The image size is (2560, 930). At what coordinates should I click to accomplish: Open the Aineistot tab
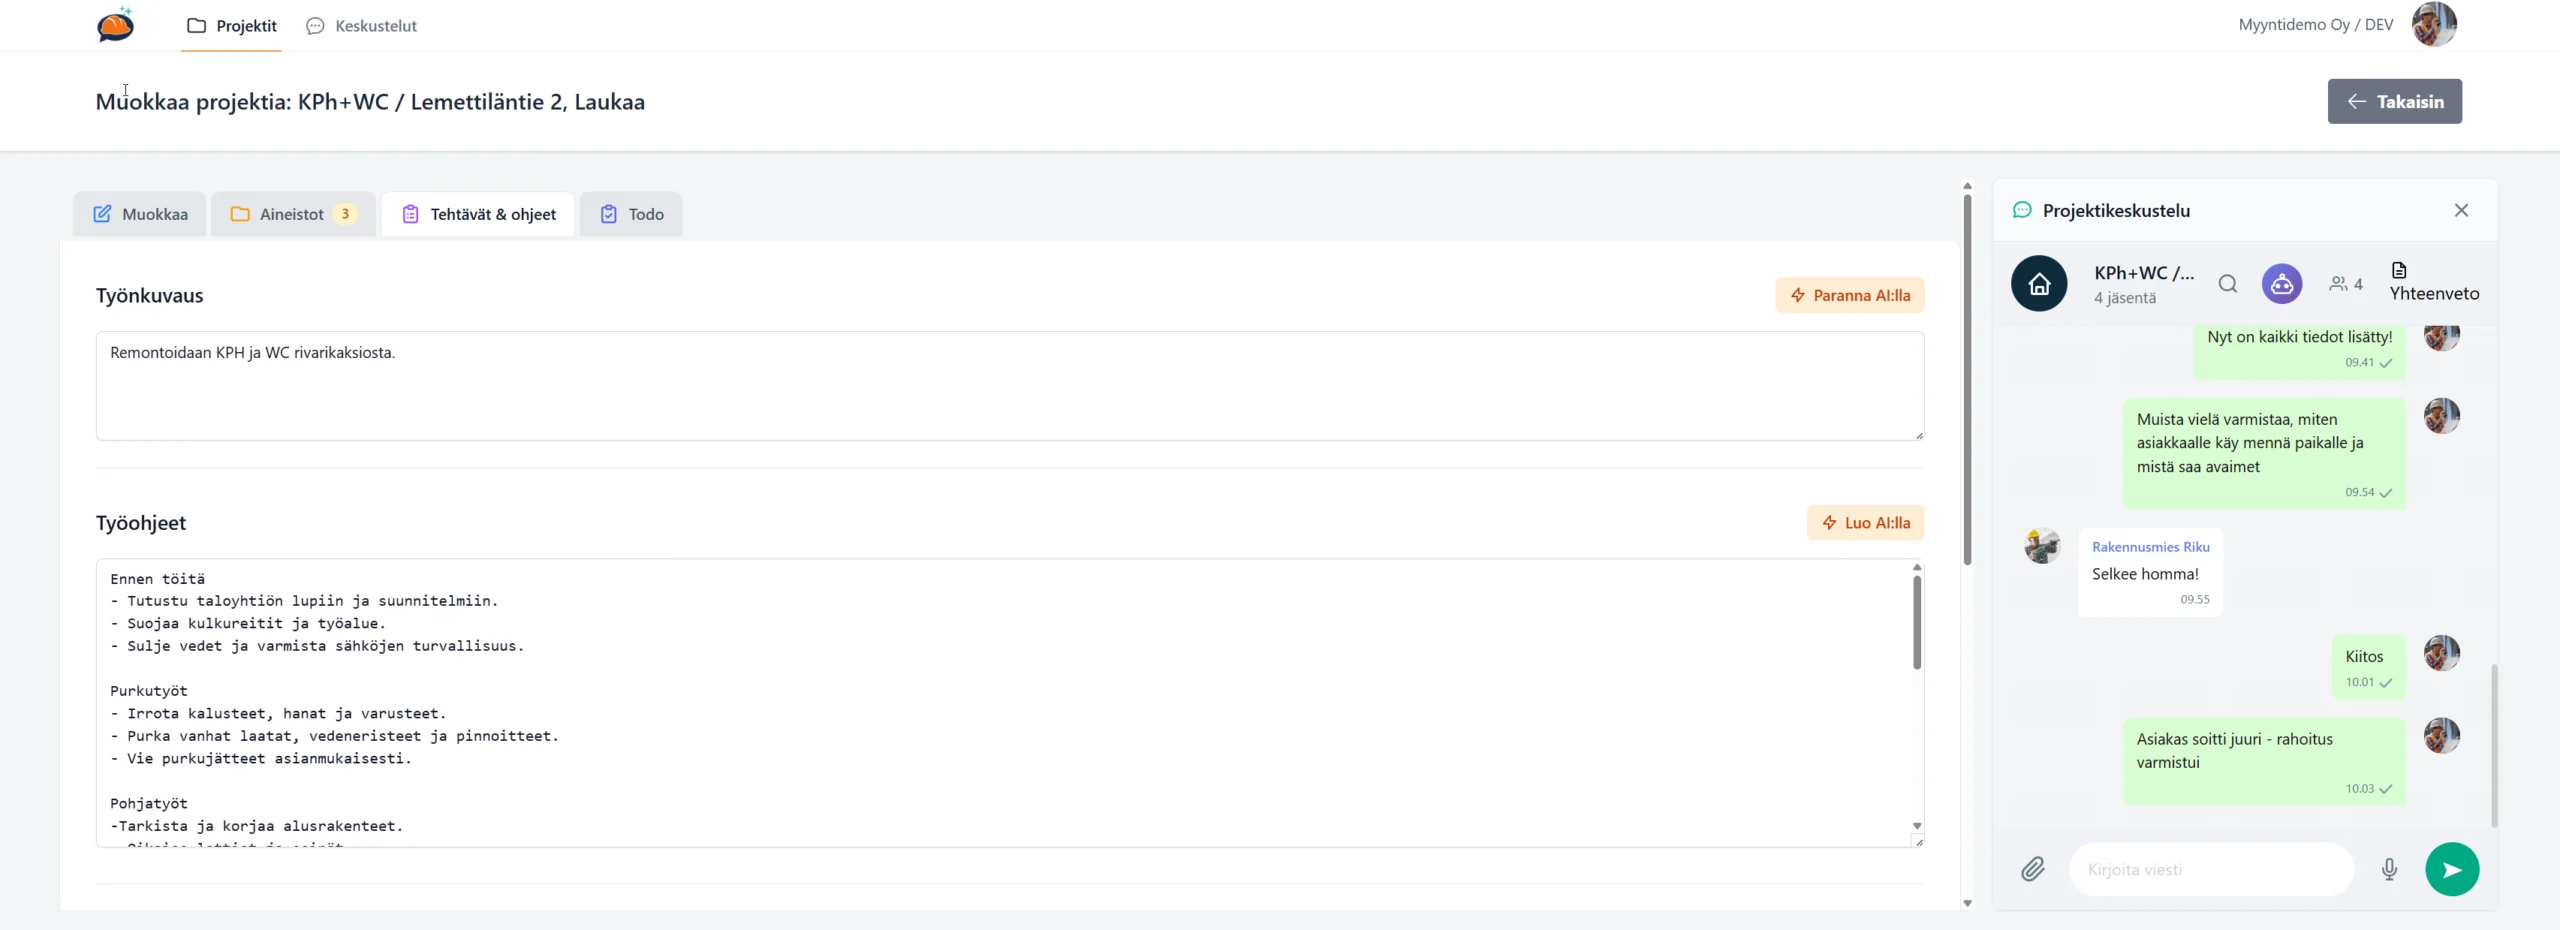click(x=293, y=214)
